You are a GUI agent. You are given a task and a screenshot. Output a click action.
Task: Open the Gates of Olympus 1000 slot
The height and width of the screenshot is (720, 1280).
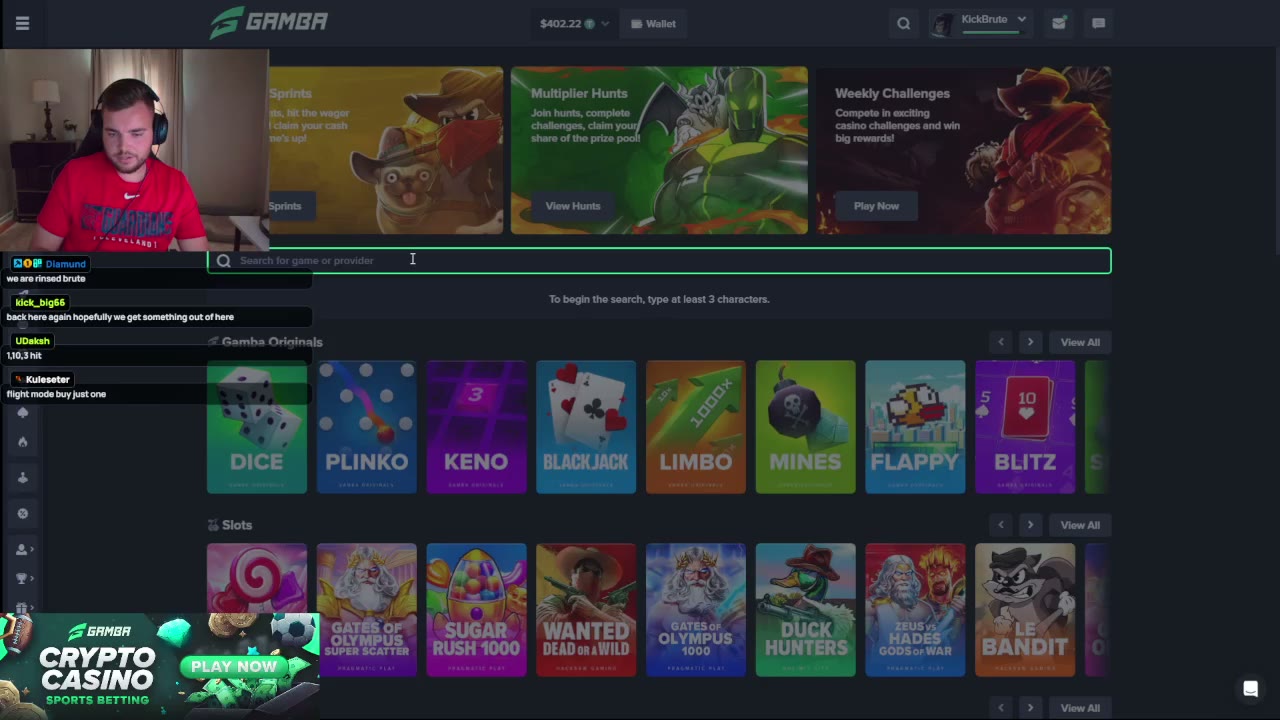[x=696, y=610]
